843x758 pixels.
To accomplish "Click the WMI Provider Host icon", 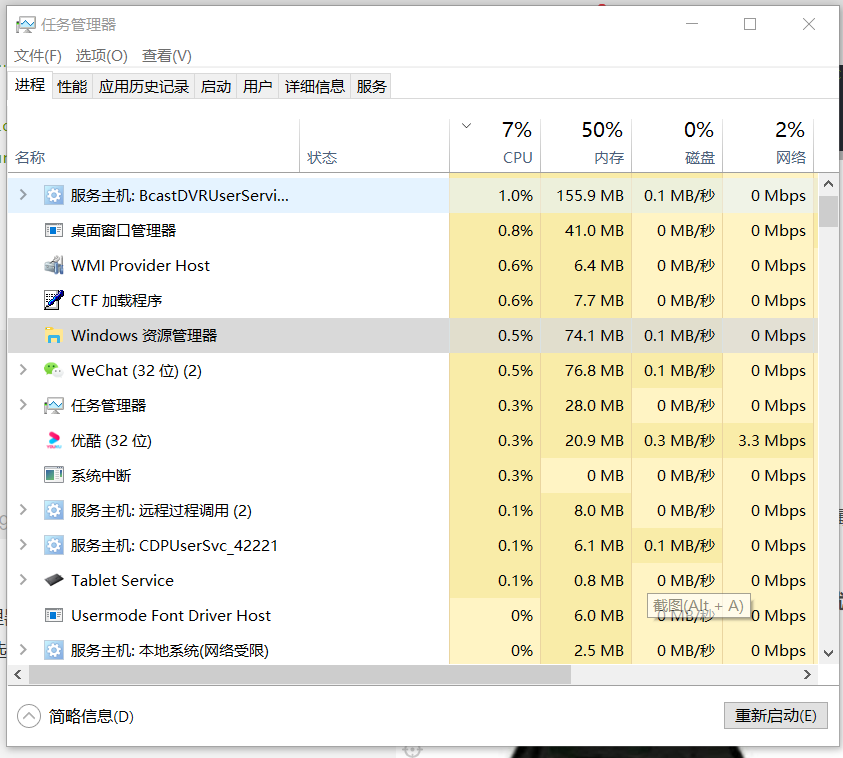I will point(53,265).
